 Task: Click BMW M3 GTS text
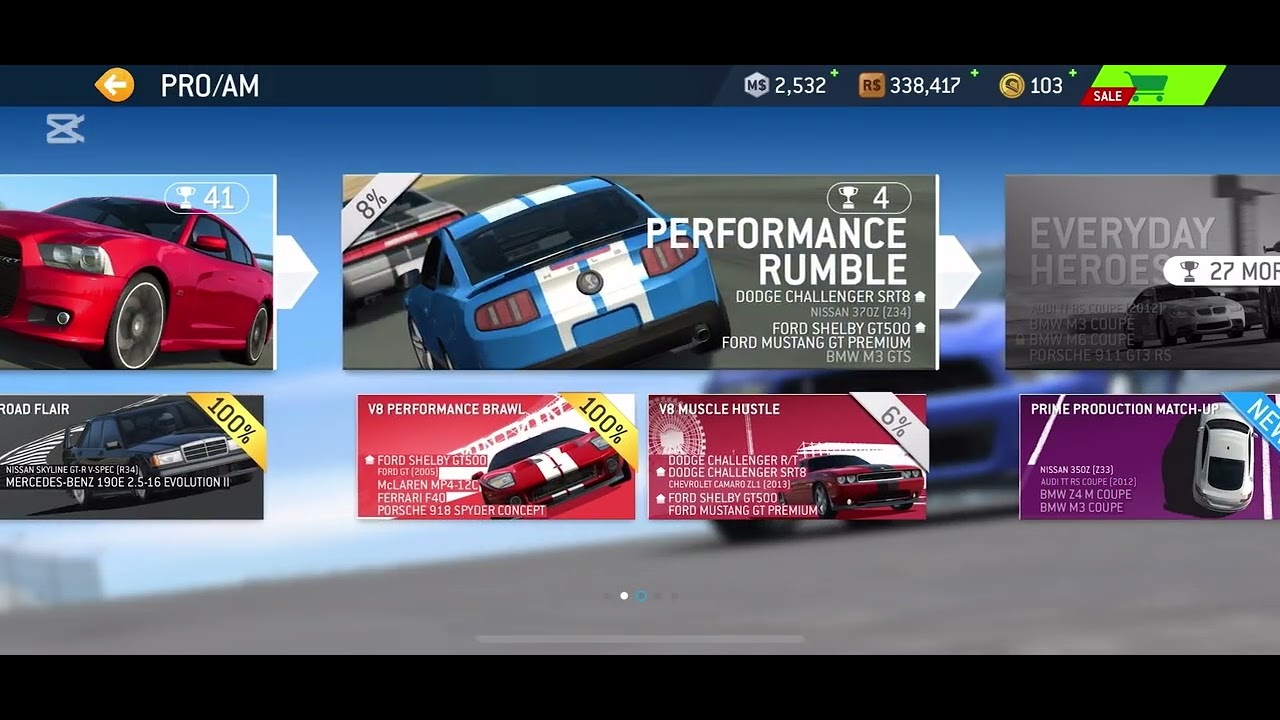[868, 357]
